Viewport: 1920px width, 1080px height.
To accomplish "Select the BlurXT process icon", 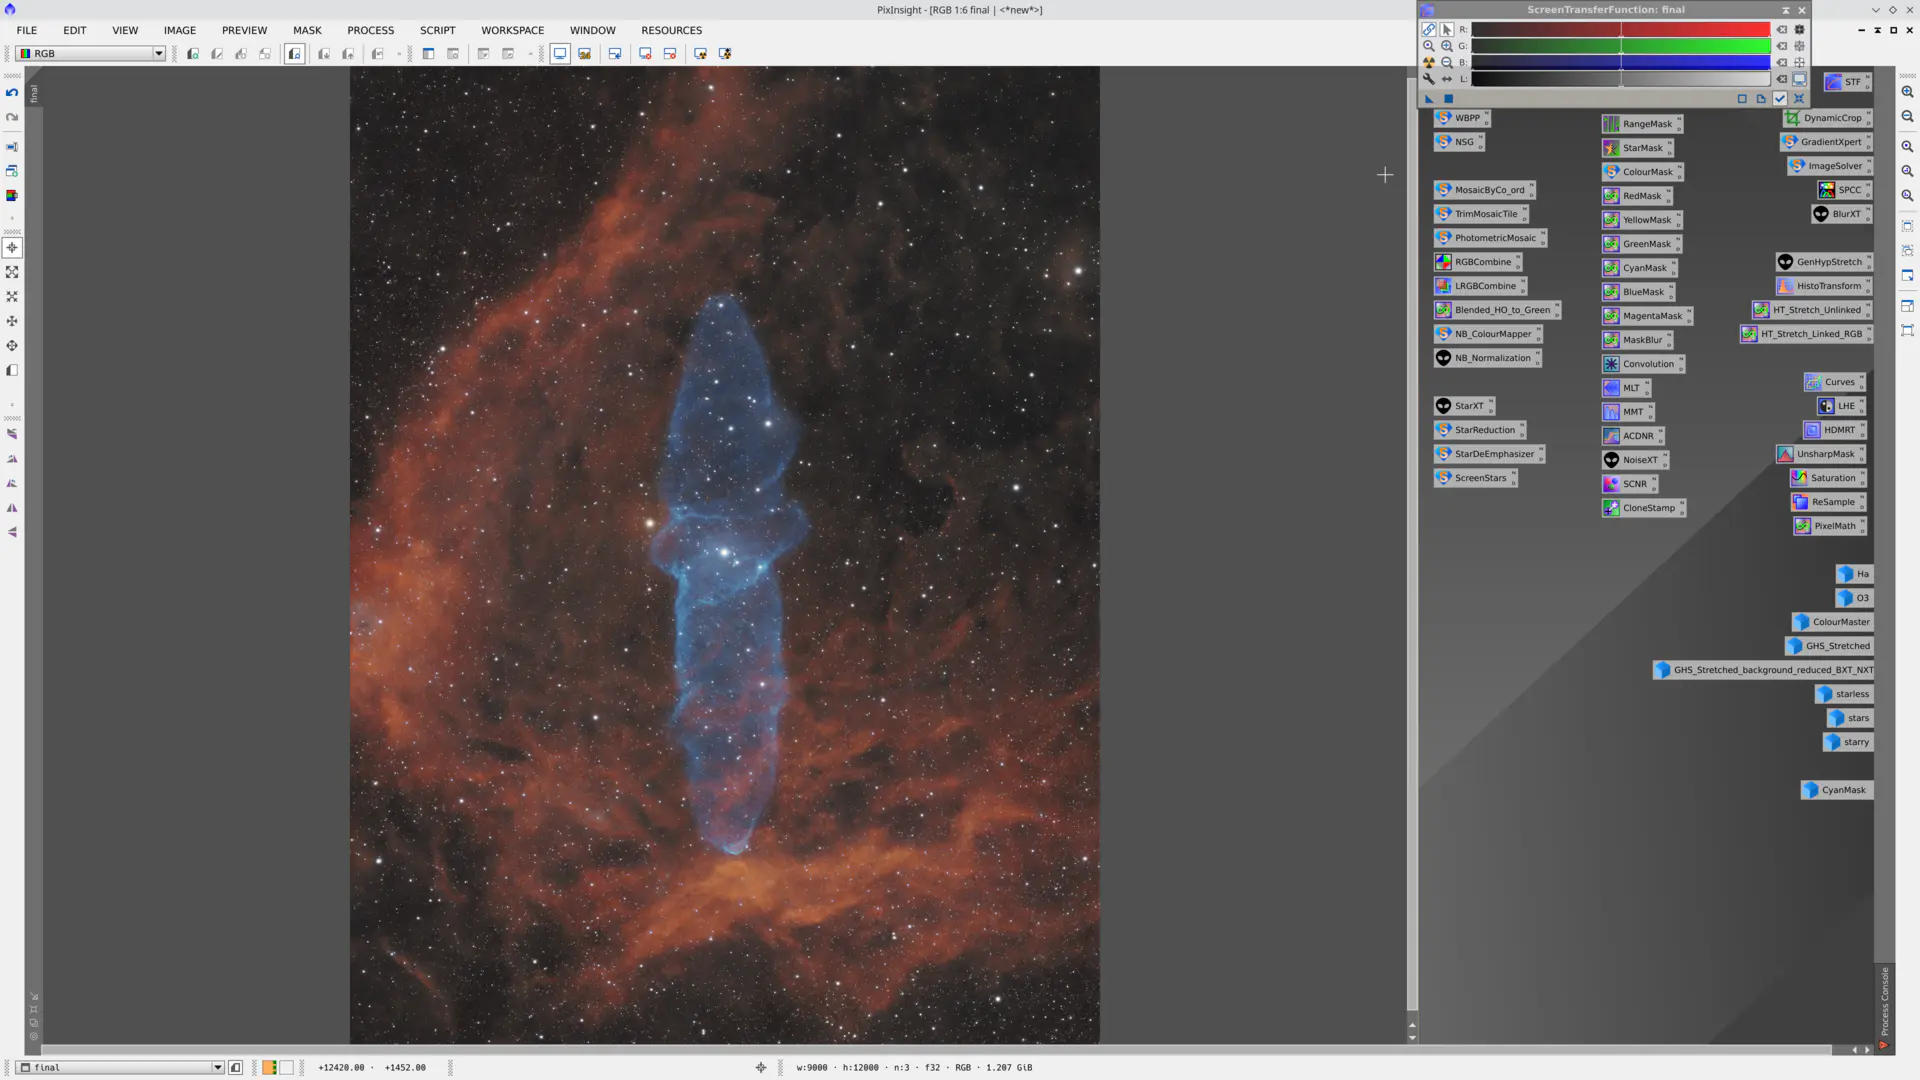I will pyautogui.click(x=1841, y=213).
